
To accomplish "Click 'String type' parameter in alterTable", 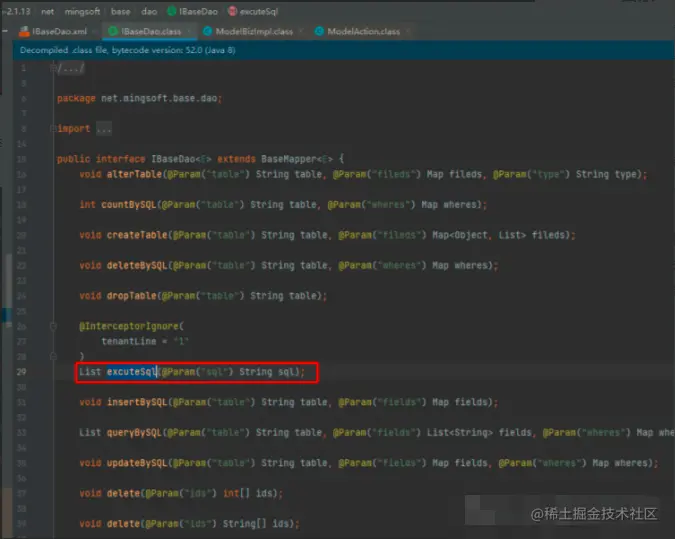I will coord(606,174).
